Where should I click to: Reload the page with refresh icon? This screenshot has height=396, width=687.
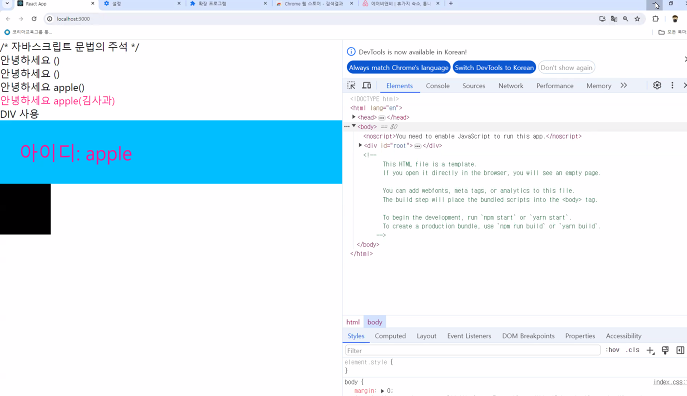(x=34, y=19)
